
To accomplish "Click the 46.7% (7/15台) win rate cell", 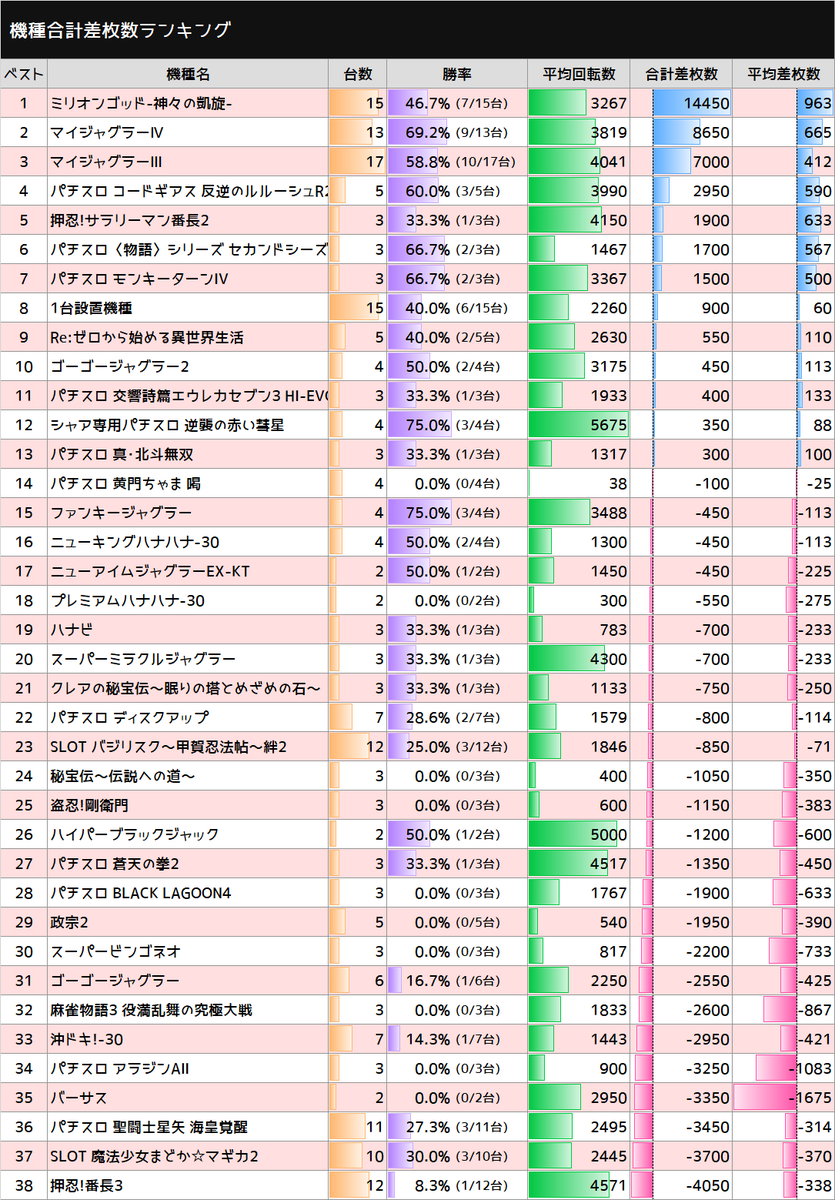I will pyautogui.click(x=457, y=103).
